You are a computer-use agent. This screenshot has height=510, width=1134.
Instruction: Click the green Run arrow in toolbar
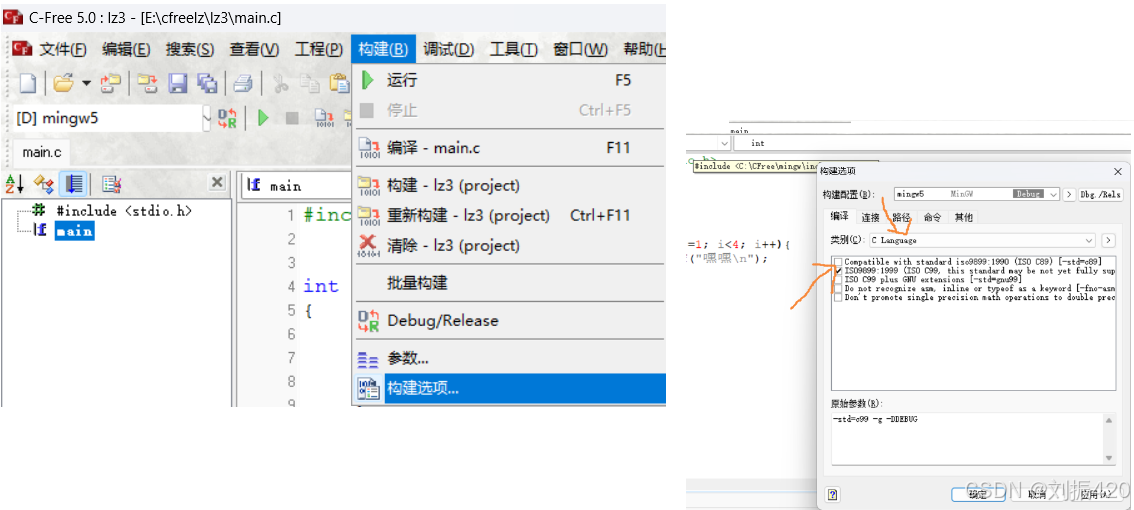tap(263, 118)
